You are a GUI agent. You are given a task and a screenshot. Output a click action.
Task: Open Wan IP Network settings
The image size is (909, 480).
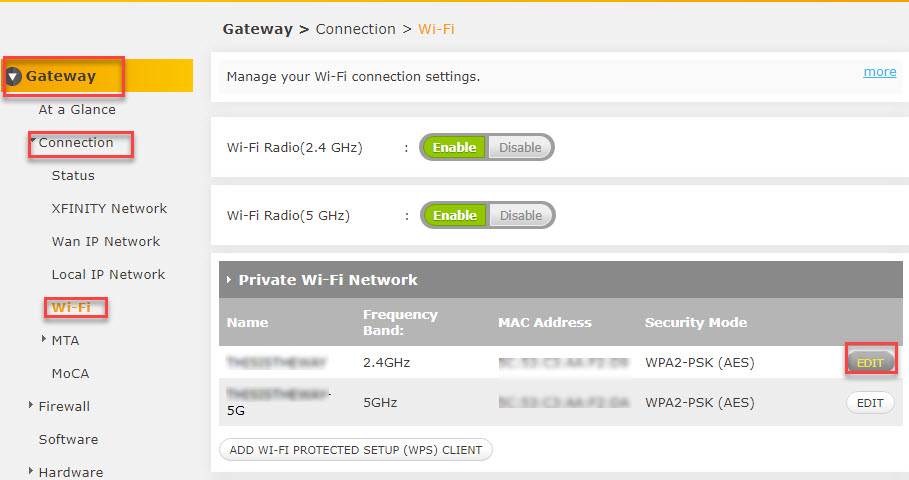(106, 241)
